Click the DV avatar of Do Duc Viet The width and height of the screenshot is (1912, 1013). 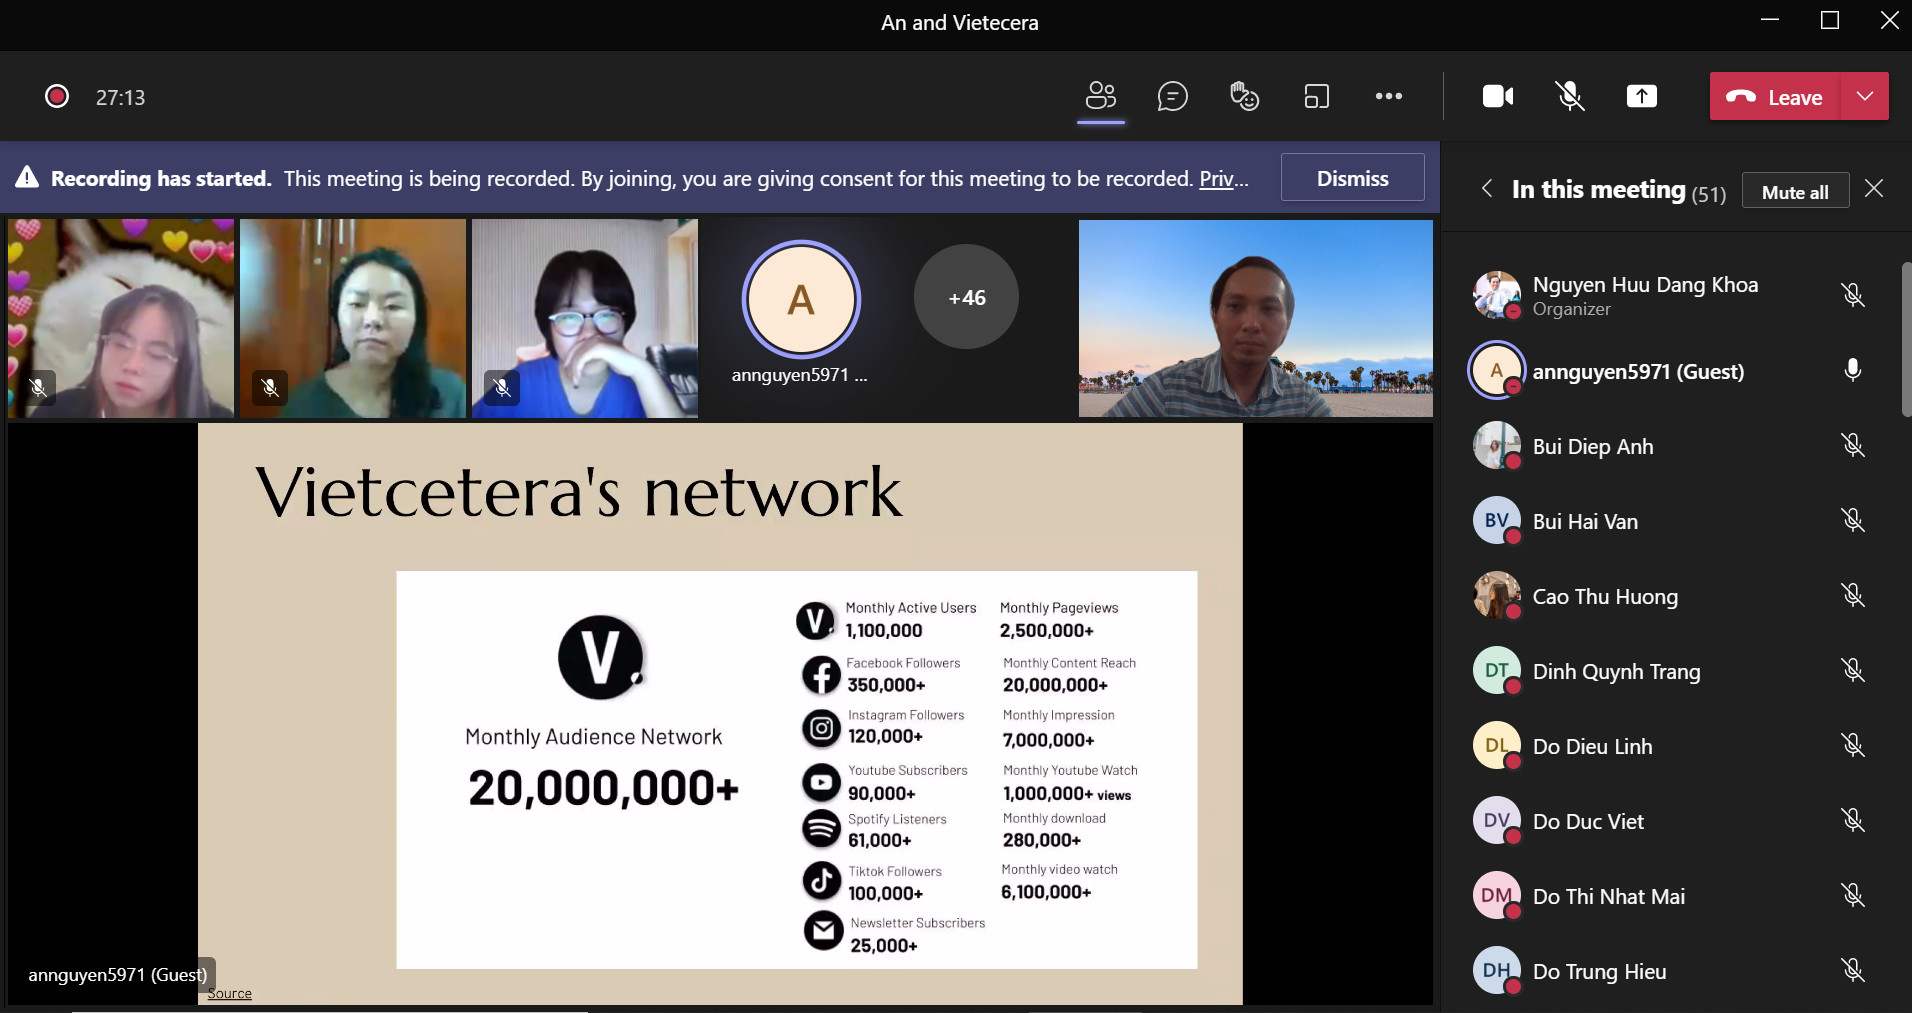(x=1496, y=820)
